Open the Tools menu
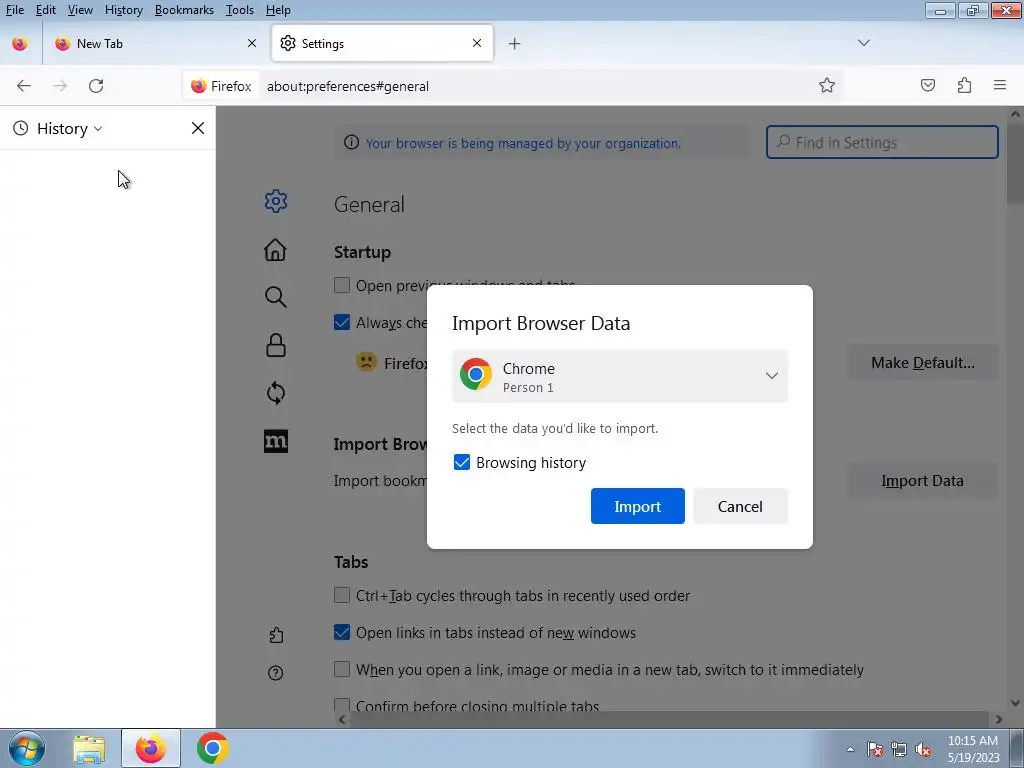This screenshot has height=768, width=1024. (x=240, y=10)
